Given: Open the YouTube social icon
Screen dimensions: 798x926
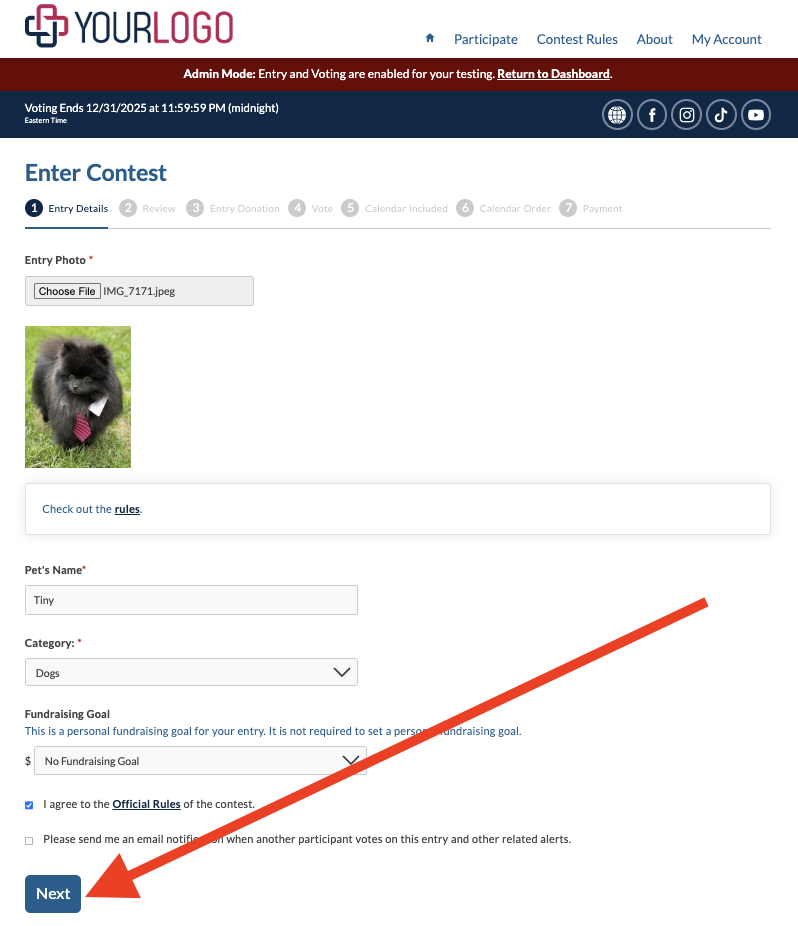Looking at the screenshot, I should 756,115.
